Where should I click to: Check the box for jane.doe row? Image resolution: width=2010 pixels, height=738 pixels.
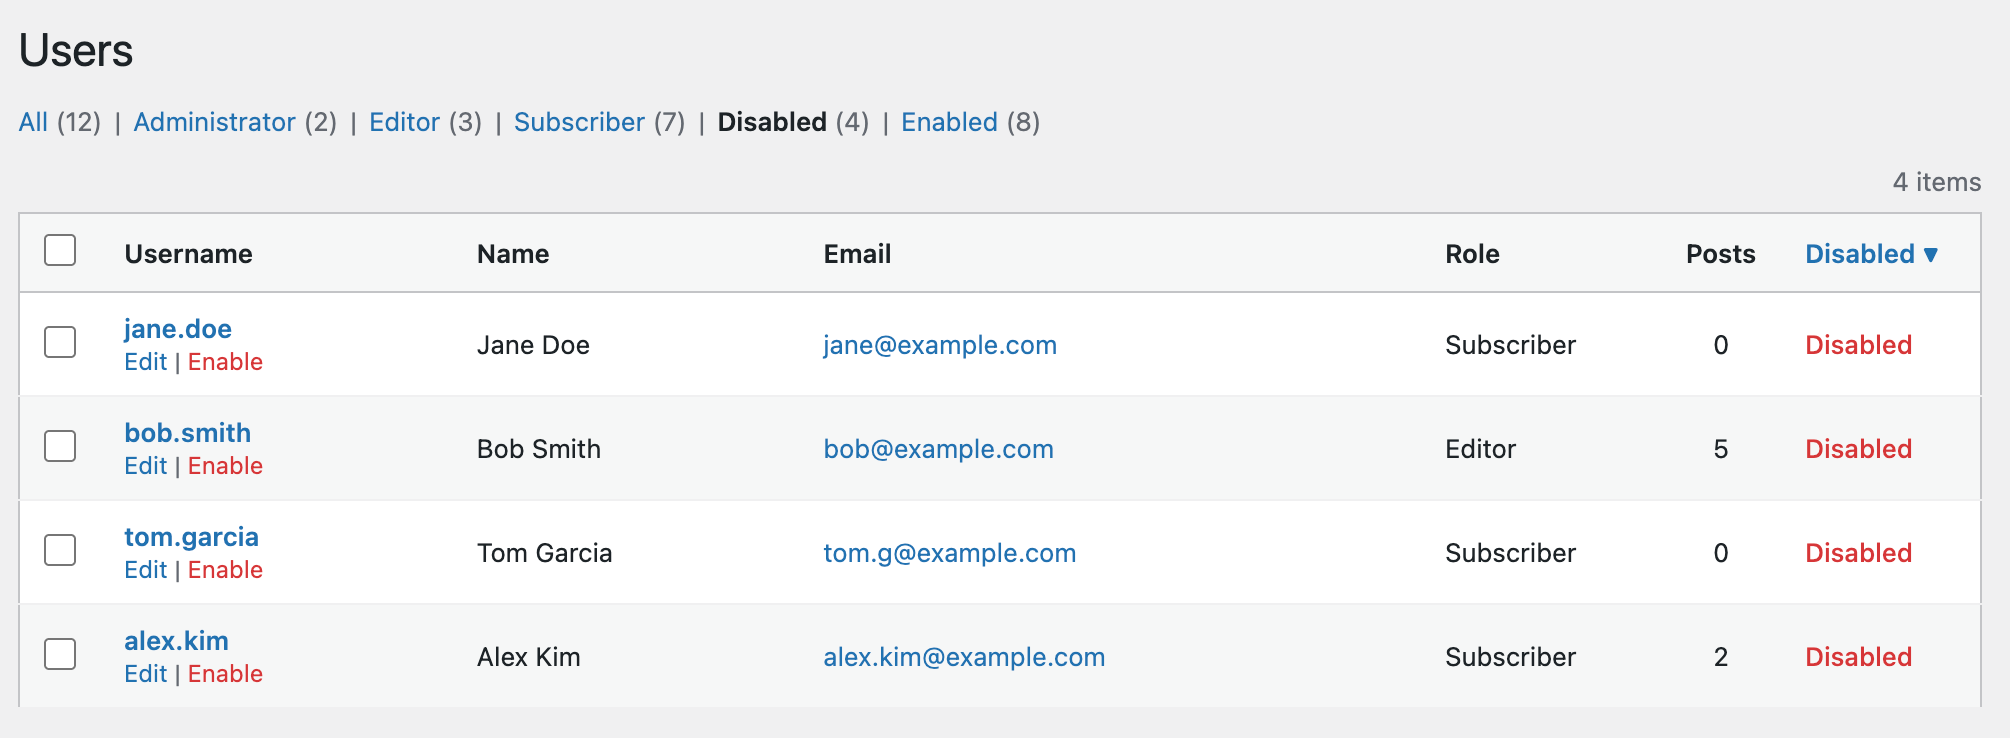pyautogui.click(x=60, y=342)
